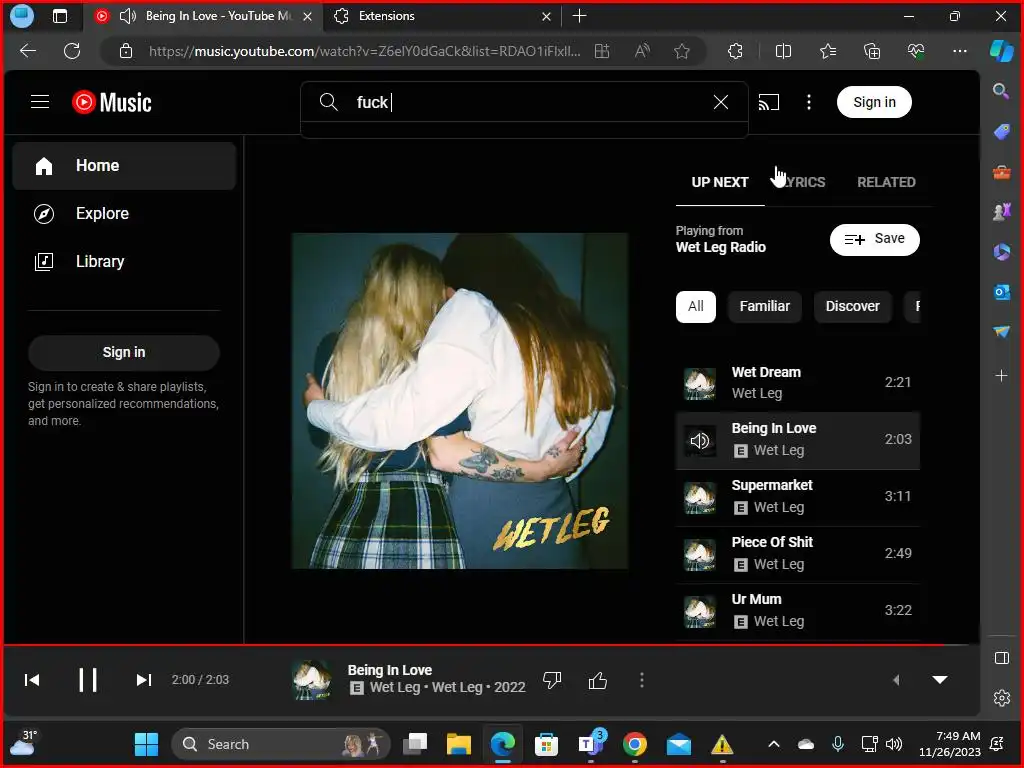The height and width of the screenshot is (768, 1024).
Task: Open Library in sidebar
Action: pyautogui.click(x=124, y=261)
